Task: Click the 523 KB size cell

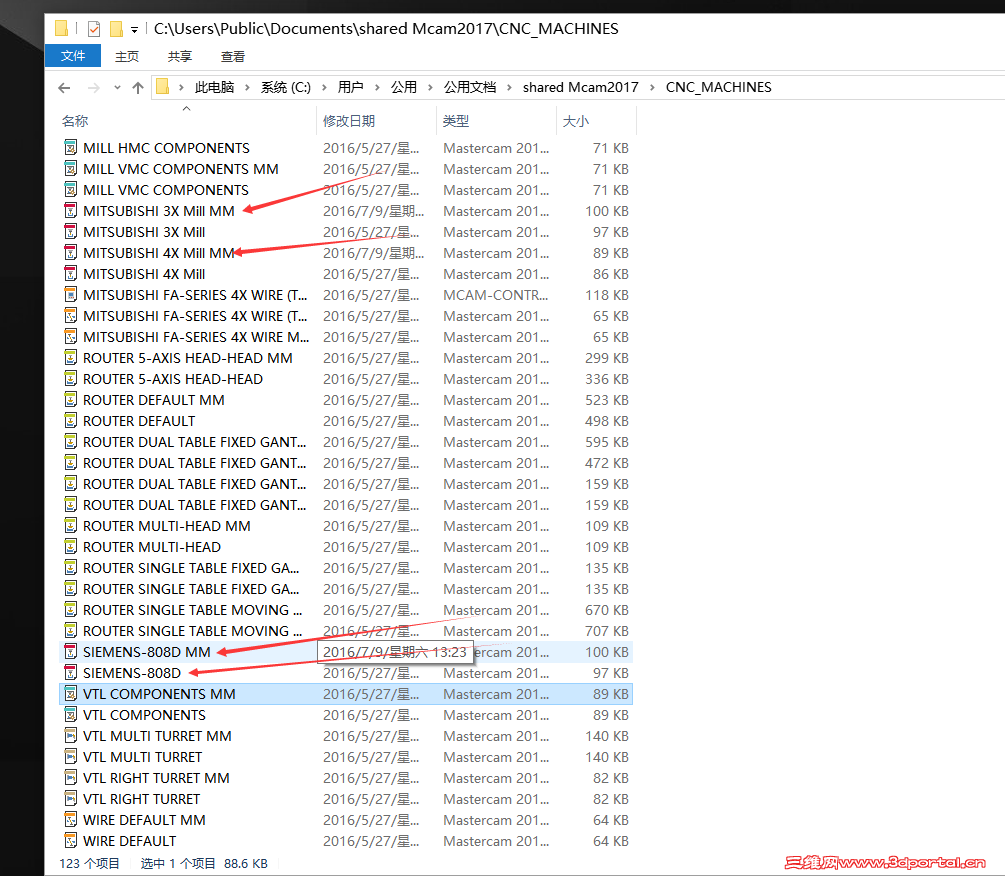Action: click(x=606, y=401)
